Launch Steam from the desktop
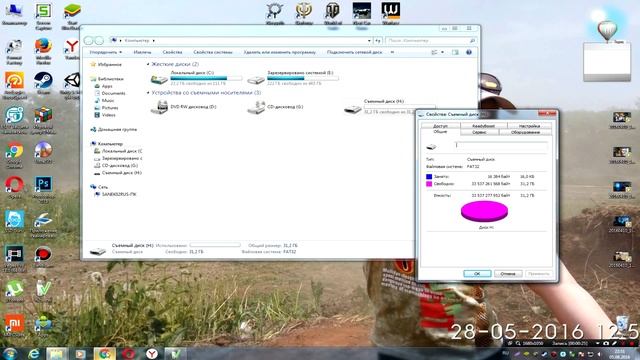This screenshot has width=640, height=360. (43, 82)
